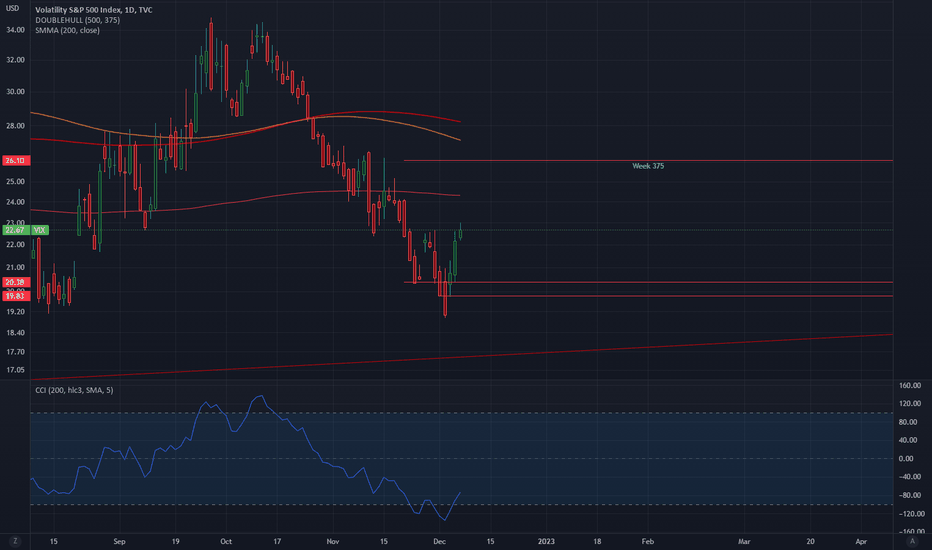The image size is (932, 550).
Task: Click the 160.00 CCI axis value
Action: (x=910, y=386)
